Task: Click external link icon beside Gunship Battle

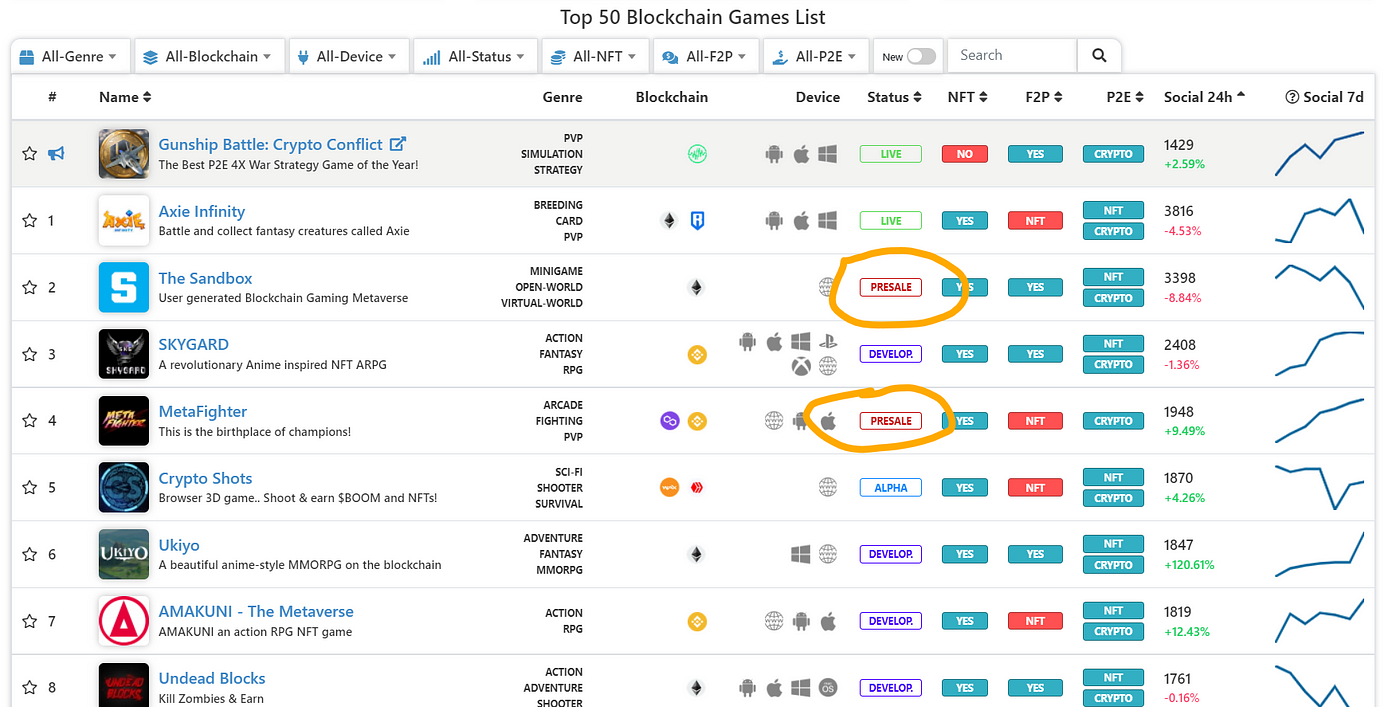Action: [x=397, y=144]
